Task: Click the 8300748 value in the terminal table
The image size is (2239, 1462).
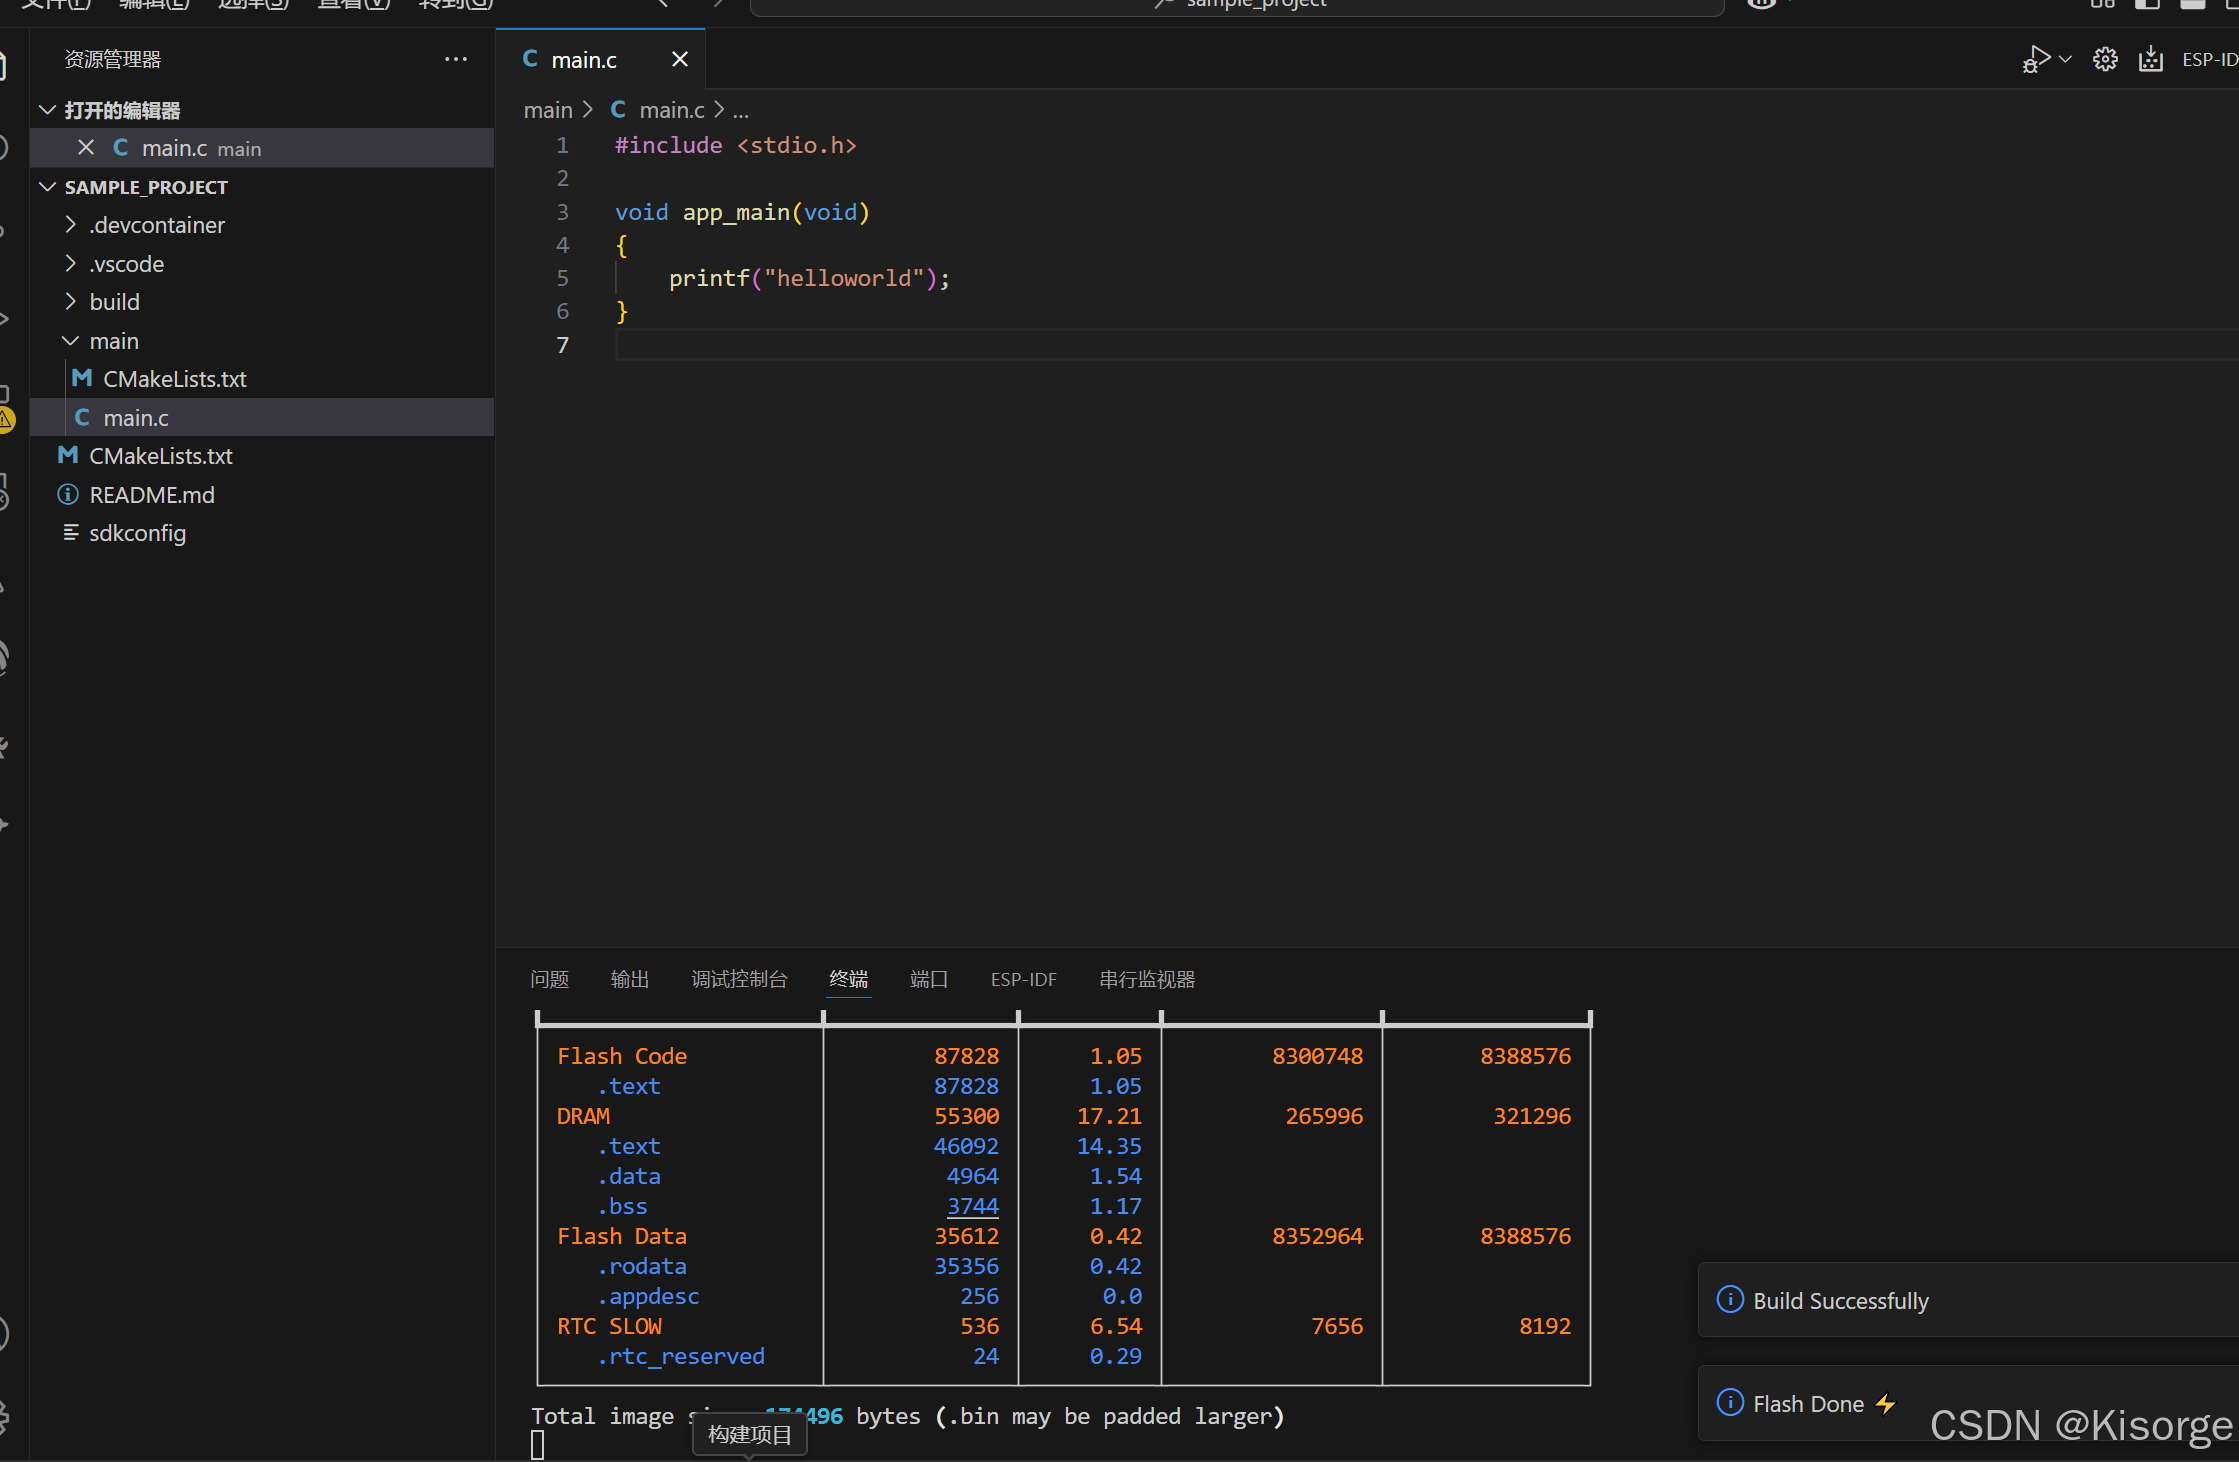Action: pos(1318,1056)
